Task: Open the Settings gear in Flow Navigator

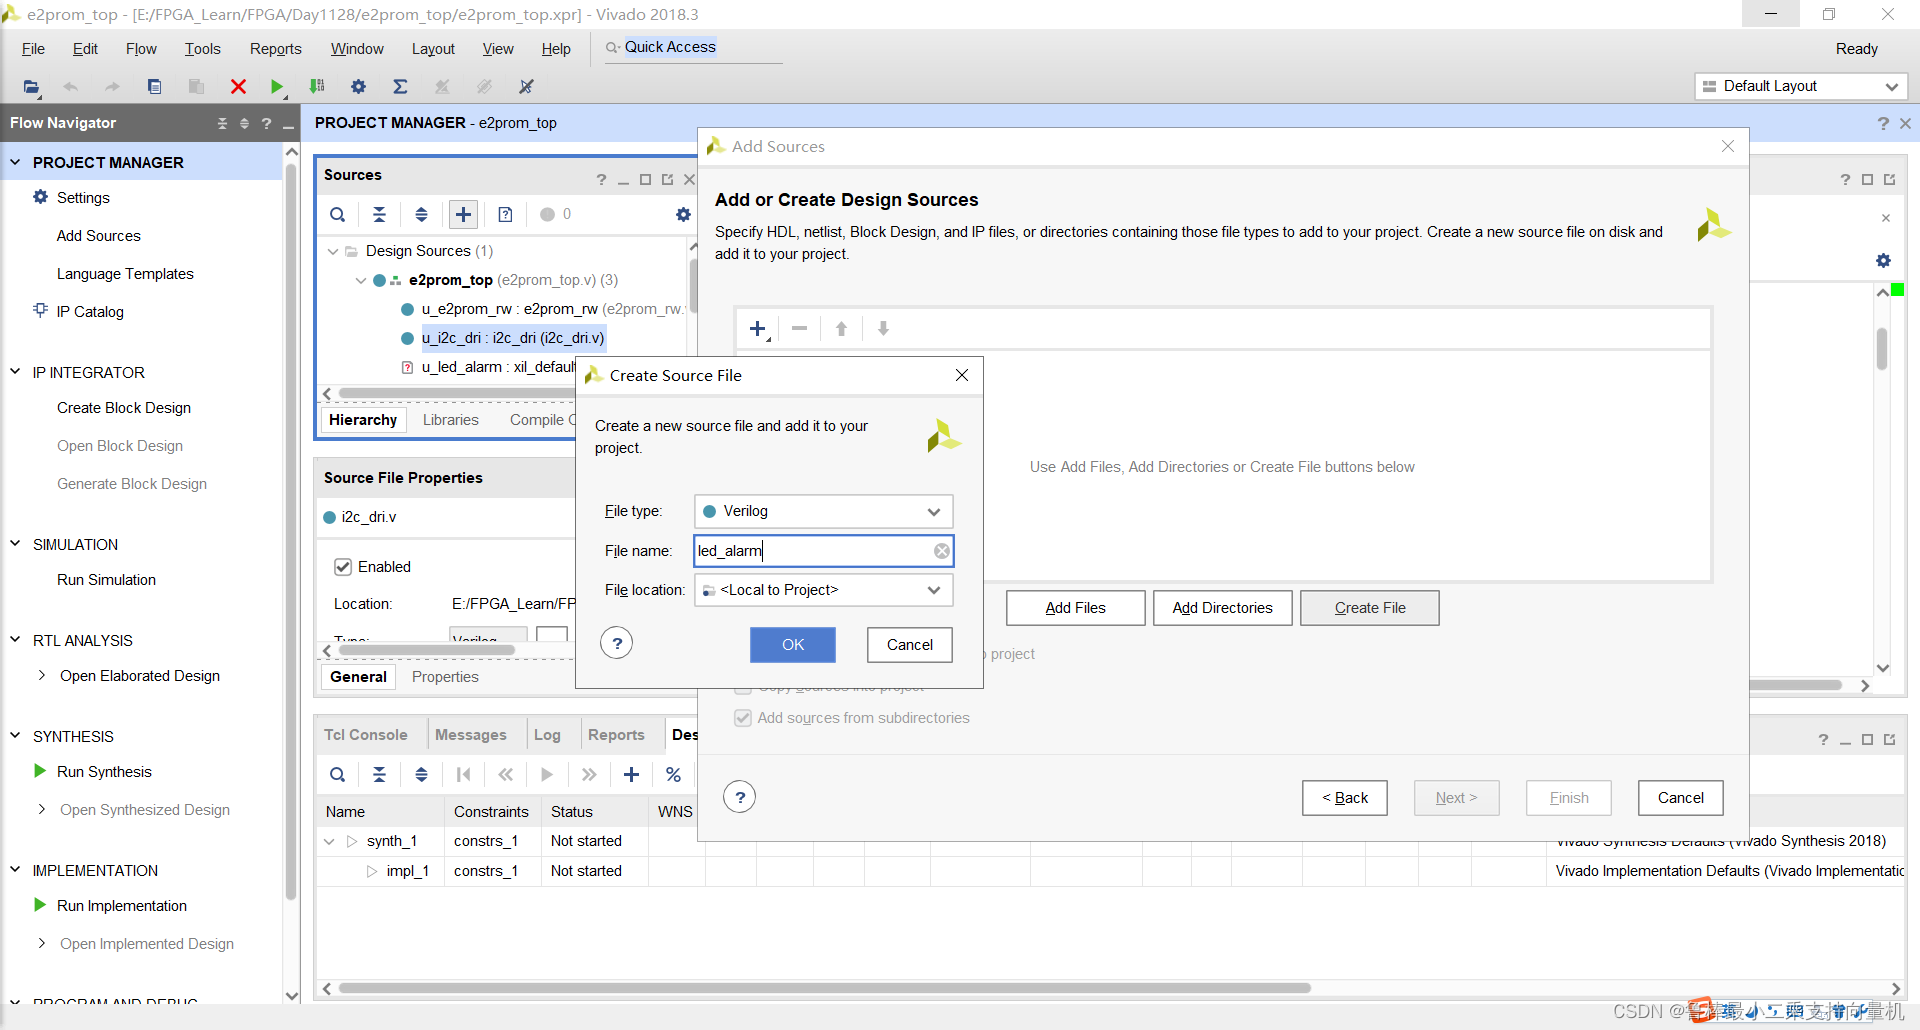Action: 41,197
